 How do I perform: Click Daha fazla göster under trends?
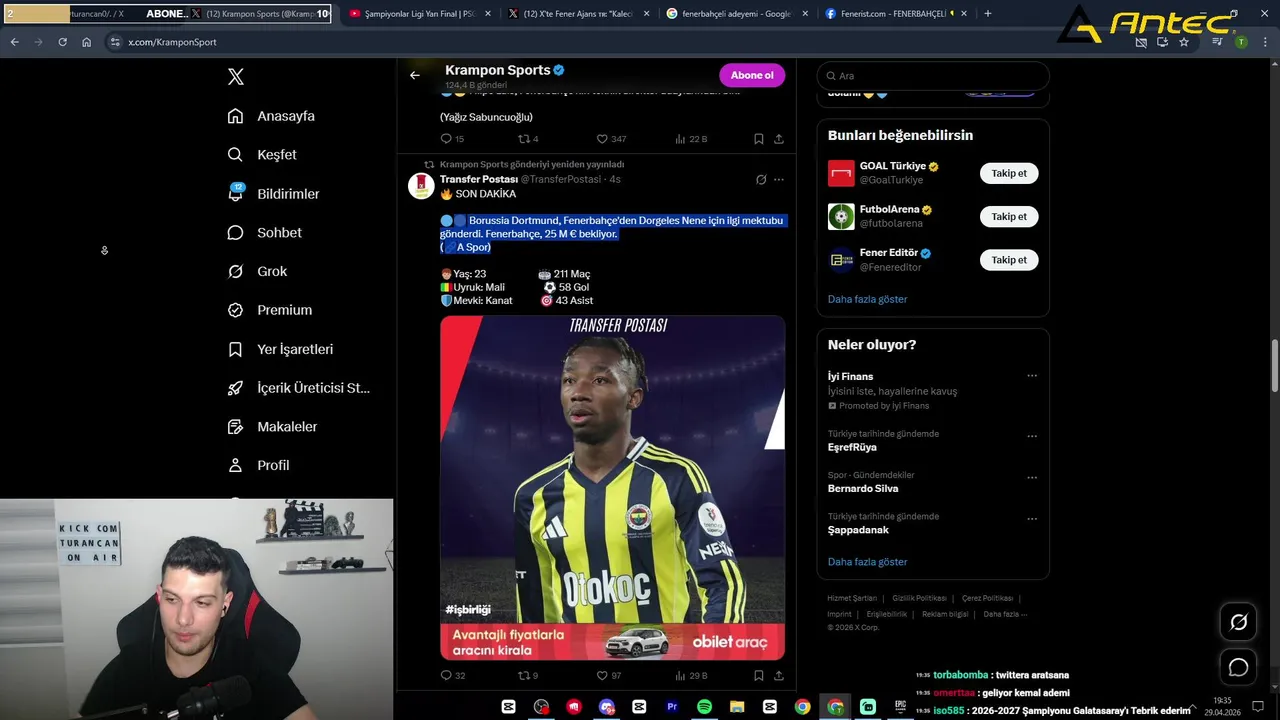click(x=867, y=562)
